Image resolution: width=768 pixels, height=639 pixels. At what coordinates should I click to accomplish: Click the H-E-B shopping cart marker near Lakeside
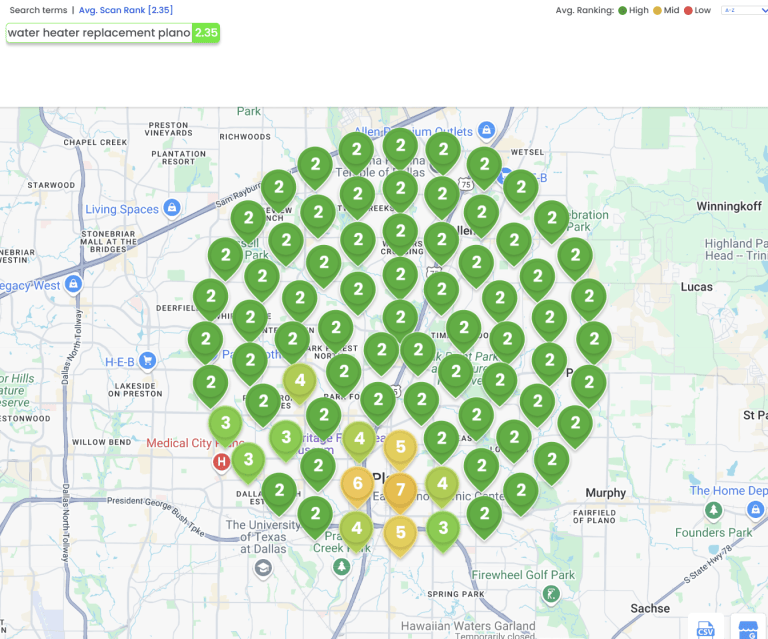[148, 360]
